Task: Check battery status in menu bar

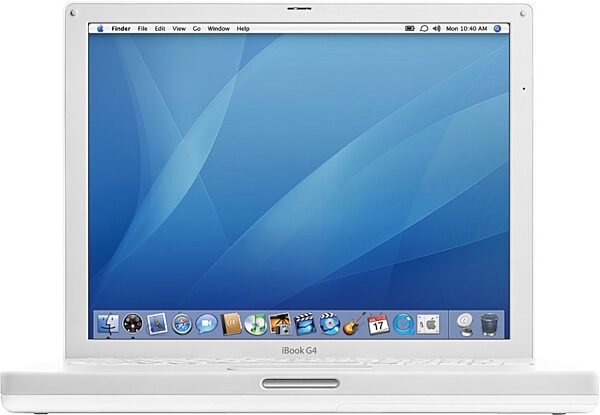Action: tap(410, 28)
